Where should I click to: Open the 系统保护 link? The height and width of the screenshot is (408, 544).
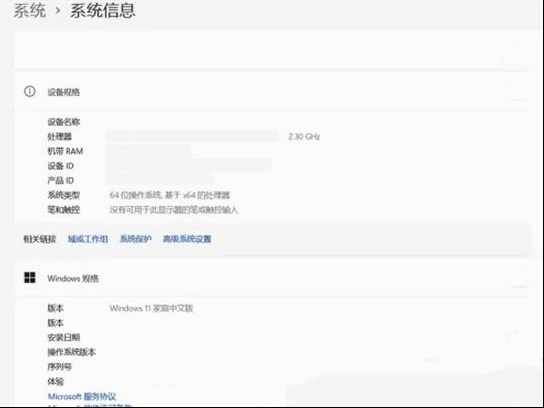point(135,239)
